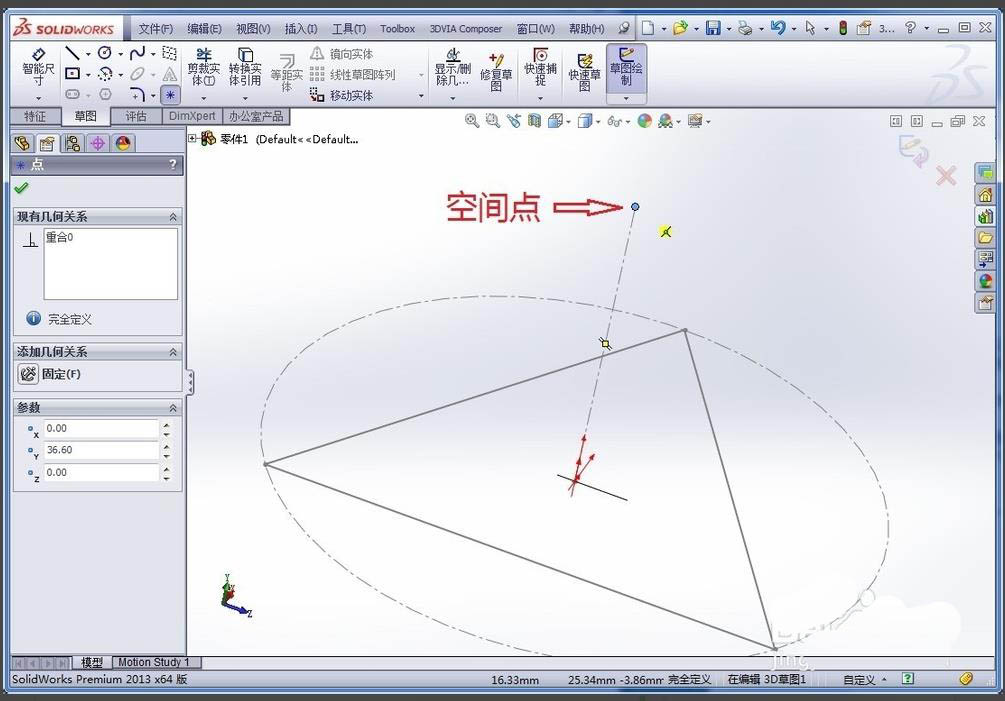This screenshot has height=701, width=1005.
Task: Click the X coordinate input field
Action: click(x=101, y=428)
